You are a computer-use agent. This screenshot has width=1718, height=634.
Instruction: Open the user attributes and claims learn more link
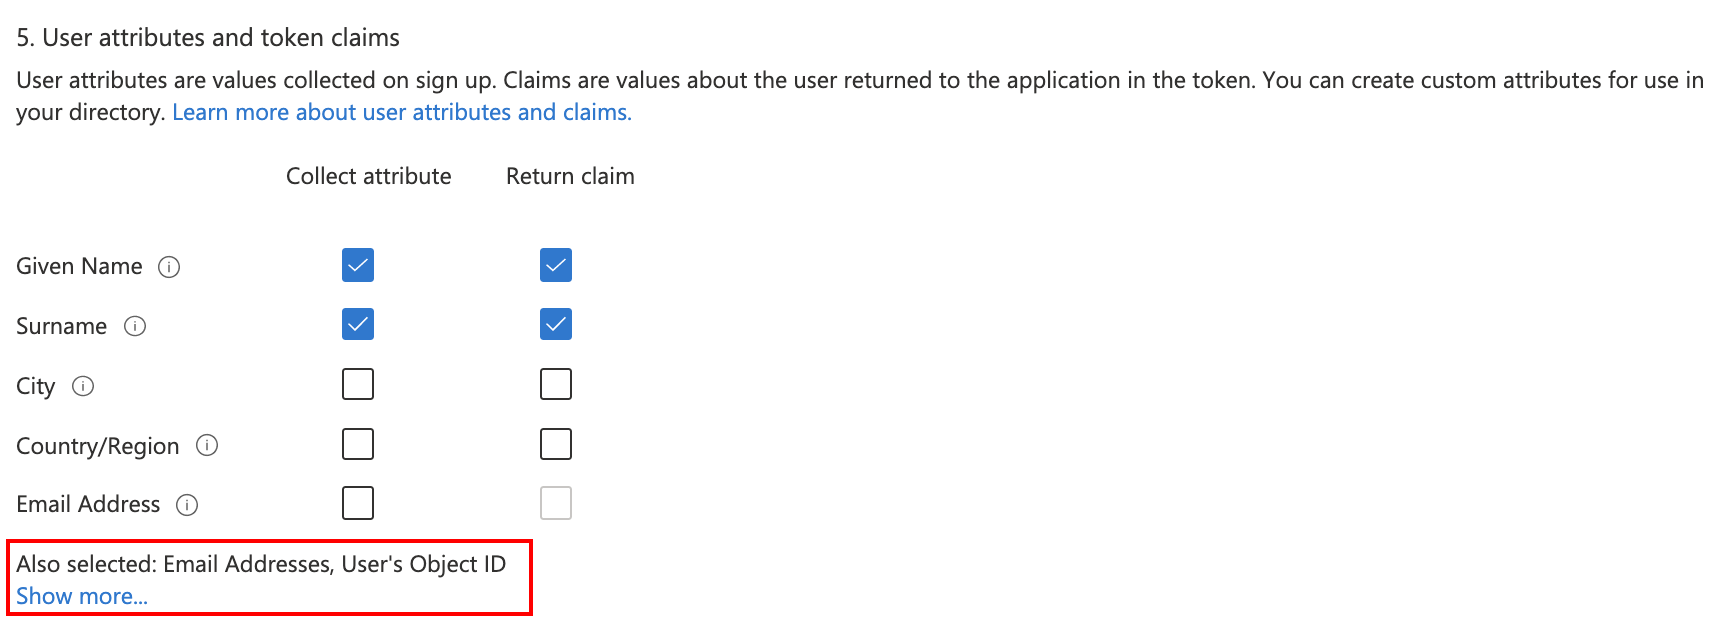[400, 112]
